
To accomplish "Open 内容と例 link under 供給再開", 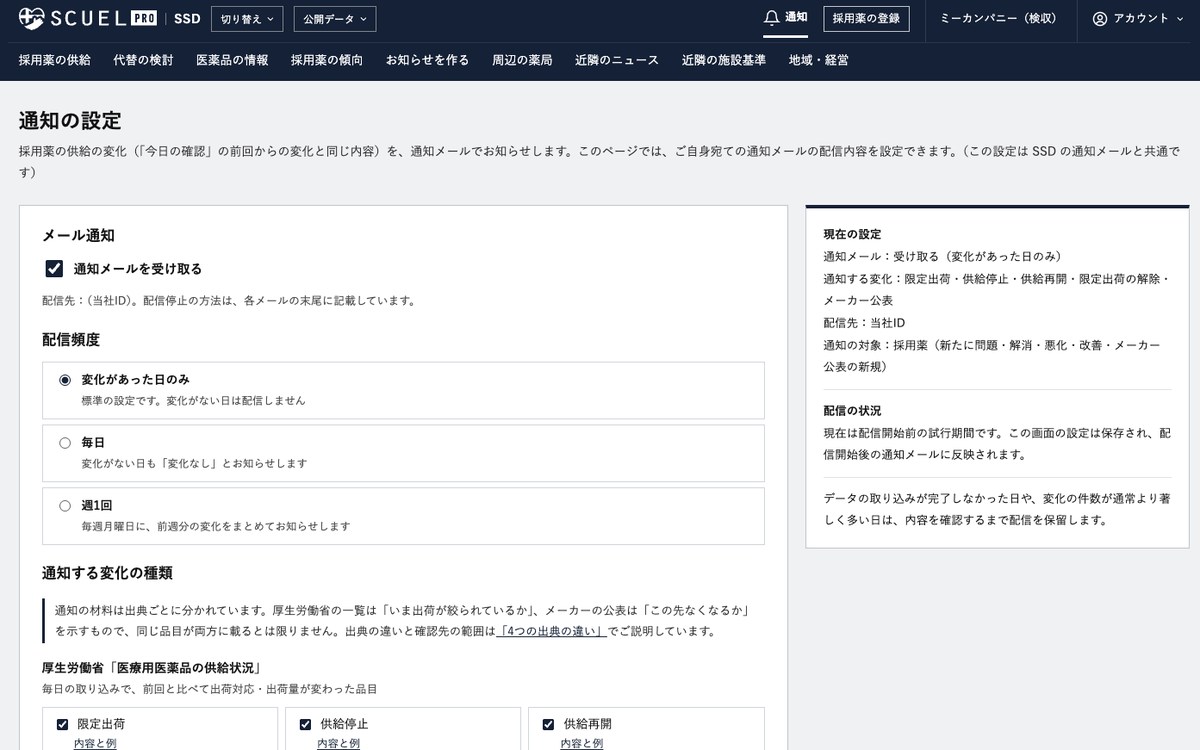I will click(x=582, y=743).
